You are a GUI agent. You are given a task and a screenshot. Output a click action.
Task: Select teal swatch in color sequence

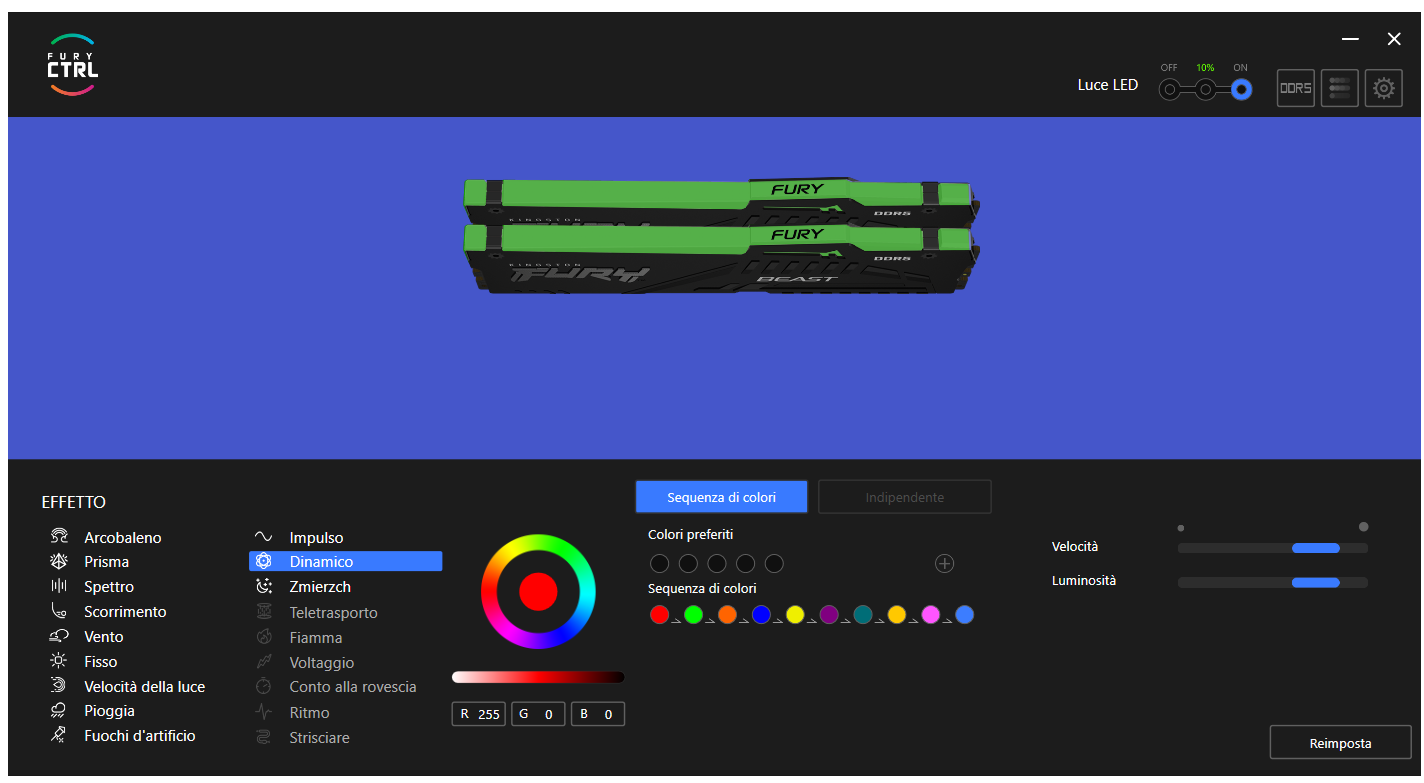(863, 615)
